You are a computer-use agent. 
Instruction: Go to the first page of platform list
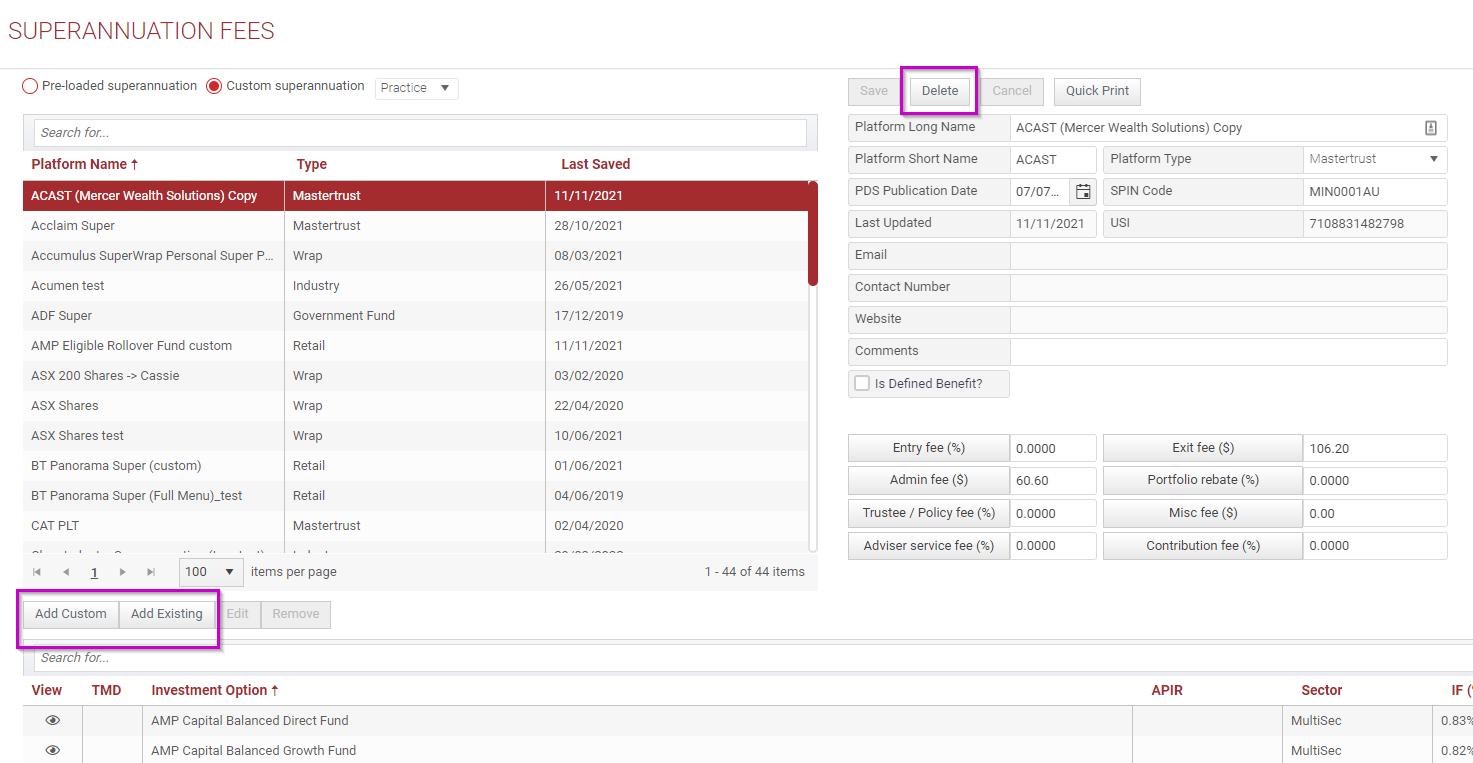click(37, 572)
